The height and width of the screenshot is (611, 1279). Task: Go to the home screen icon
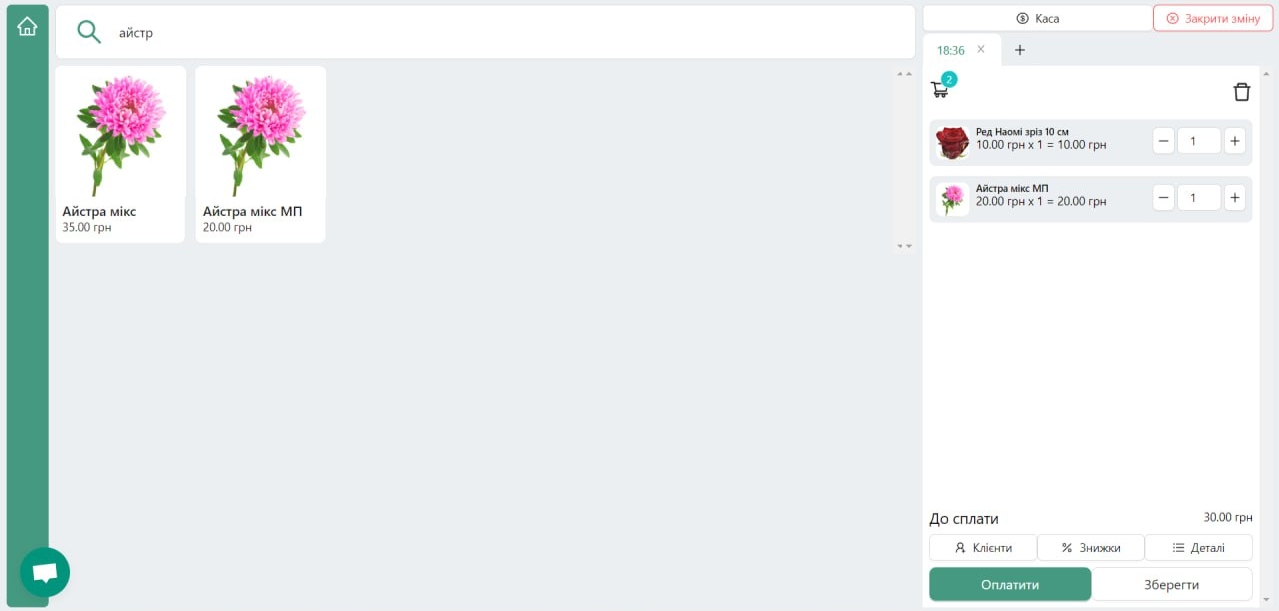coord(27,27)
